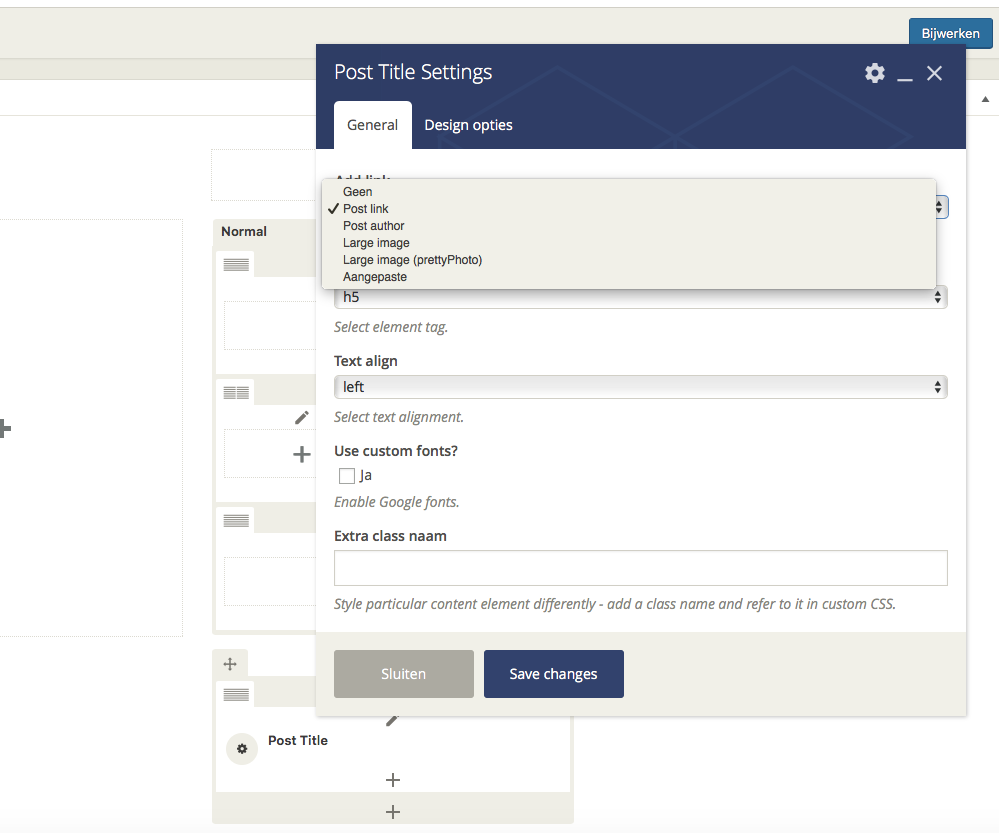999x833 pixels.
Task: Expand the Text align dropdown
Action: tap(640, 387)
